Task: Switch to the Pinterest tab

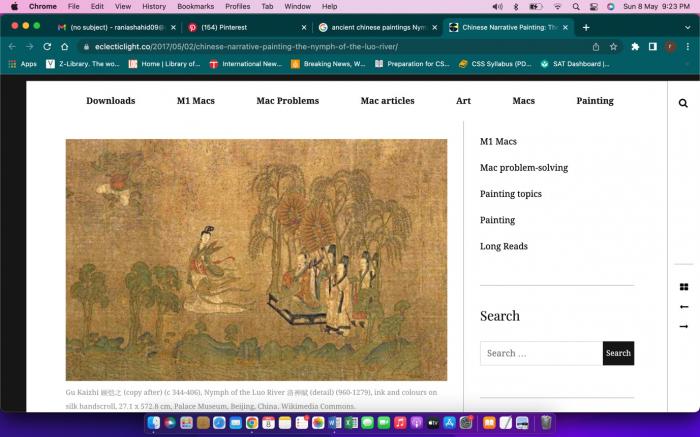Action: [x=247, y=27]
